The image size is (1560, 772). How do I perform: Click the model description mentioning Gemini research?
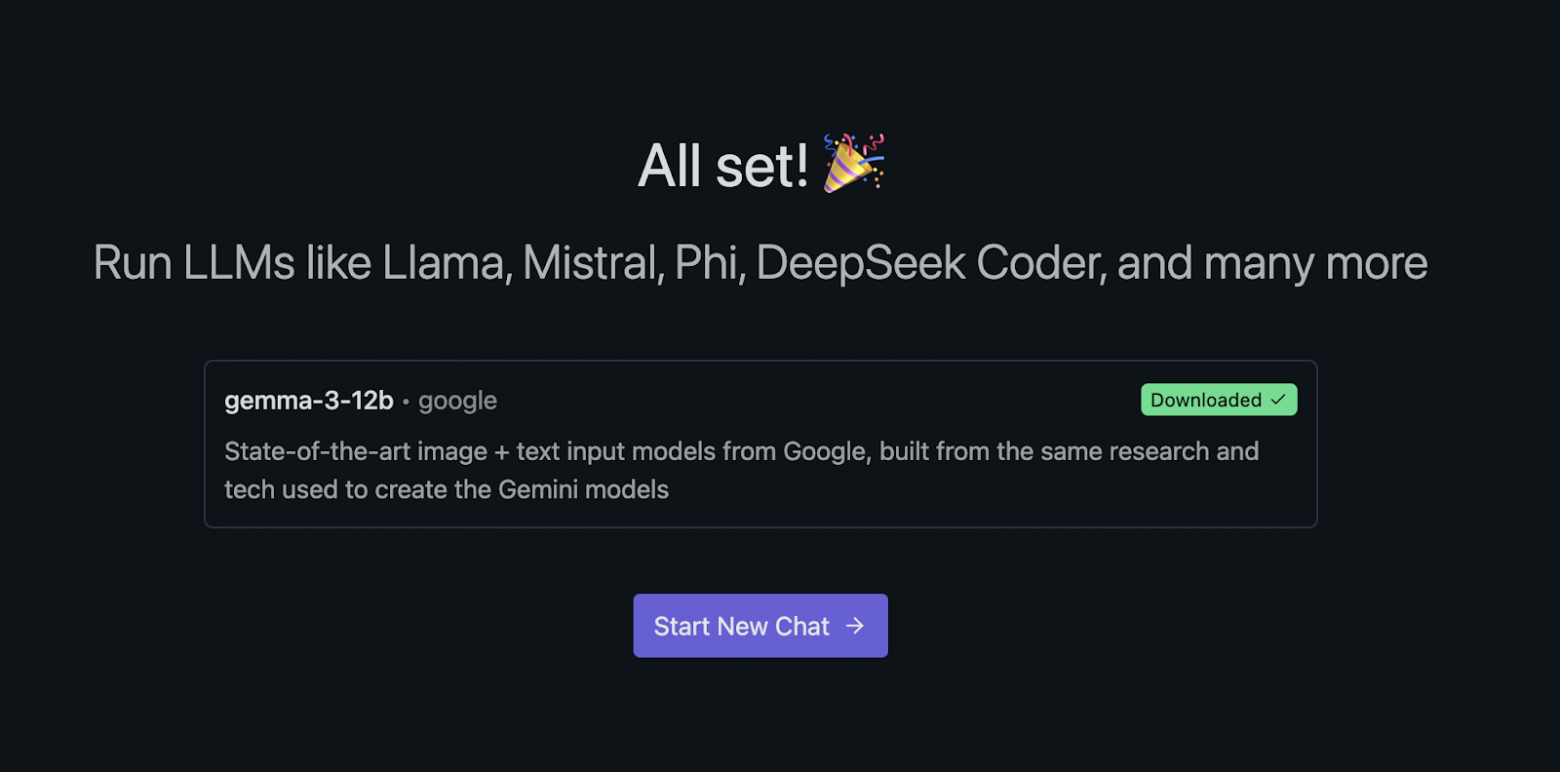coord(740,470)
